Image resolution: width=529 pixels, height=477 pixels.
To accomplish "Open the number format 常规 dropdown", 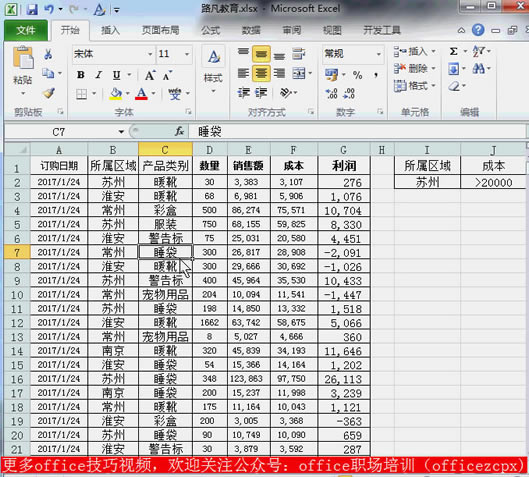I will (379, 54).
